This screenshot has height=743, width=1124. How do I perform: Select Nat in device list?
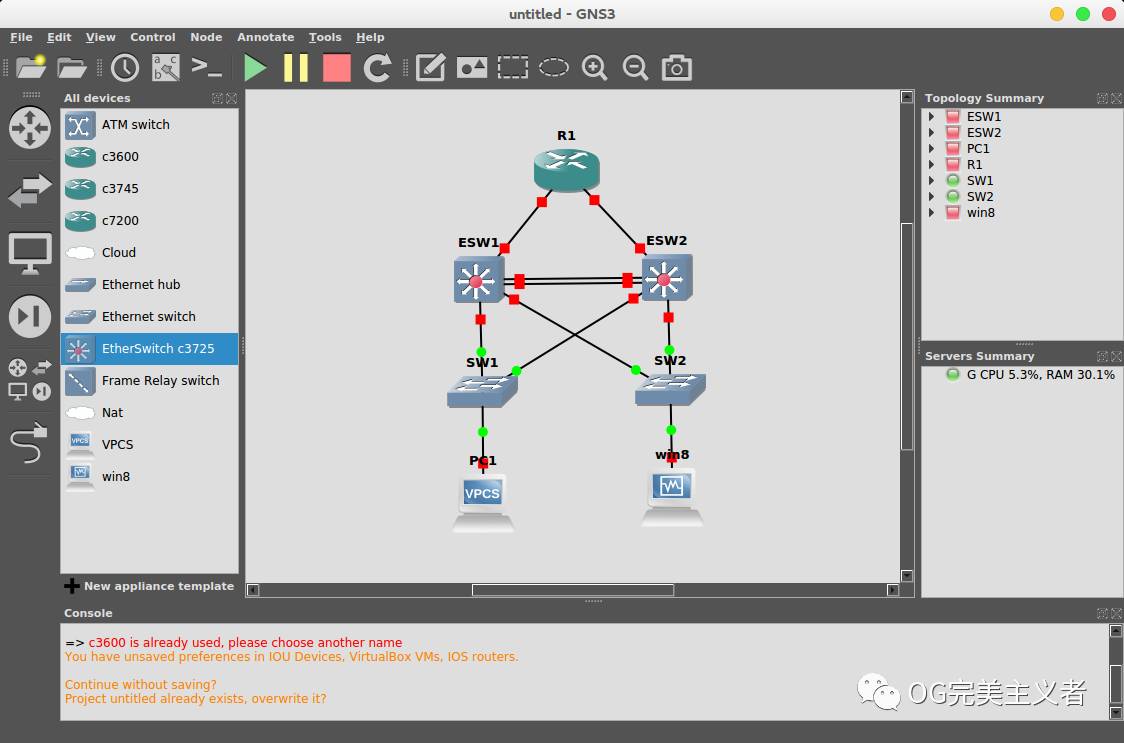point(149,412)
